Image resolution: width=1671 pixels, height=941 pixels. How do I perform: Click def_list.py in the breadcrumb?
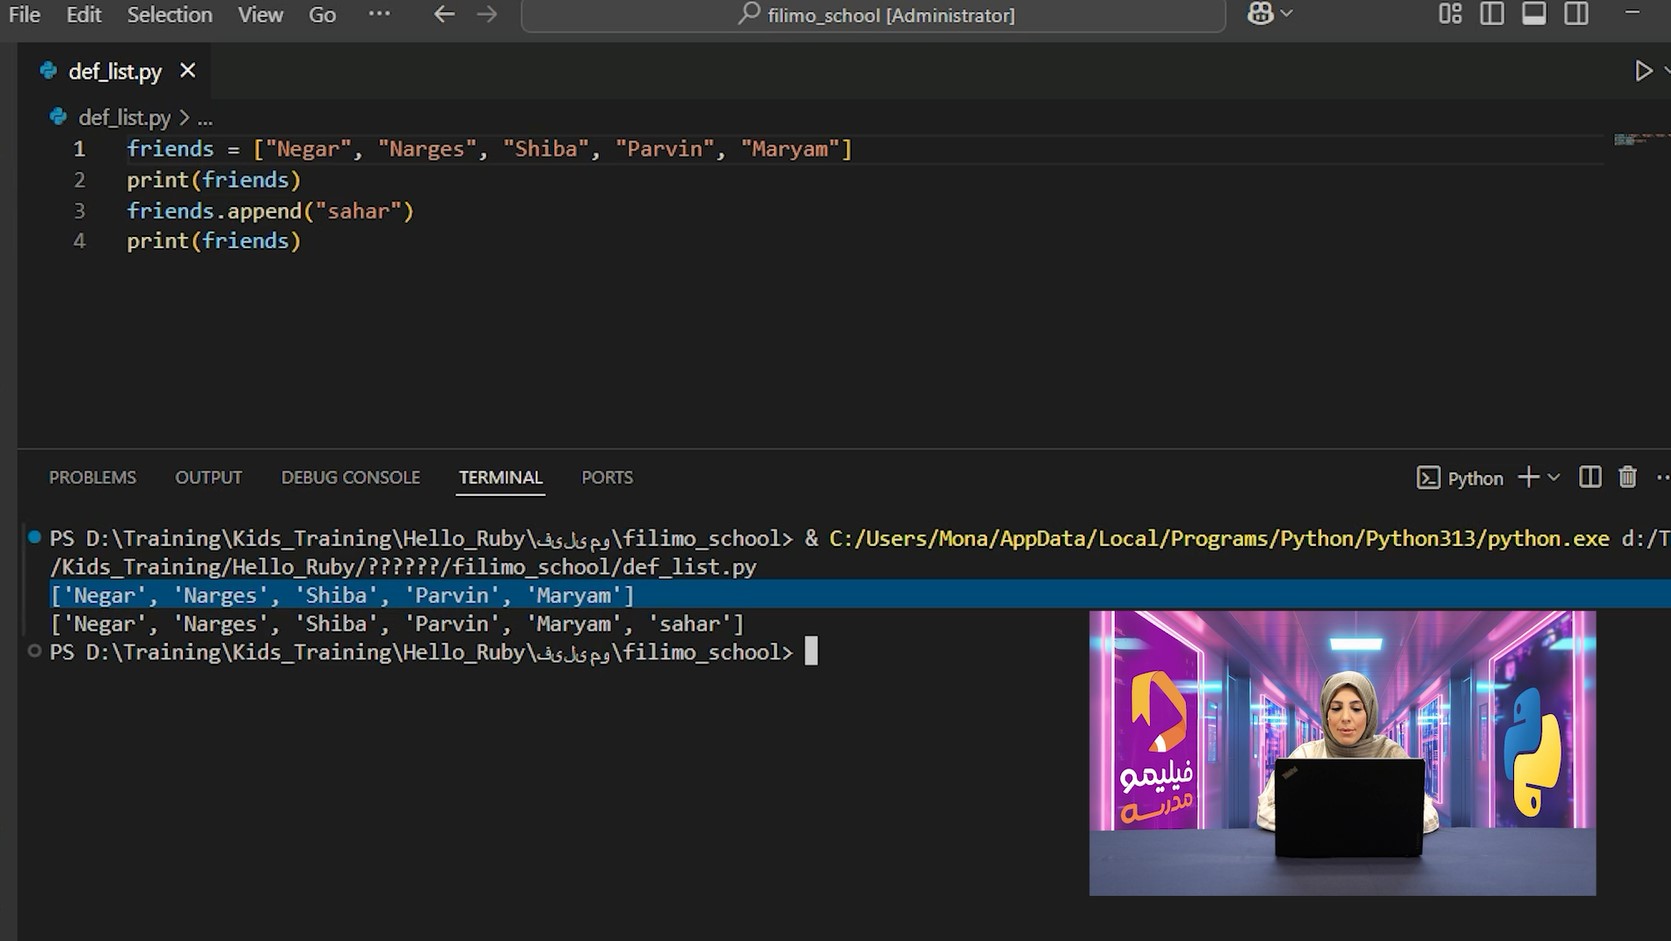[x=124, y=118]
